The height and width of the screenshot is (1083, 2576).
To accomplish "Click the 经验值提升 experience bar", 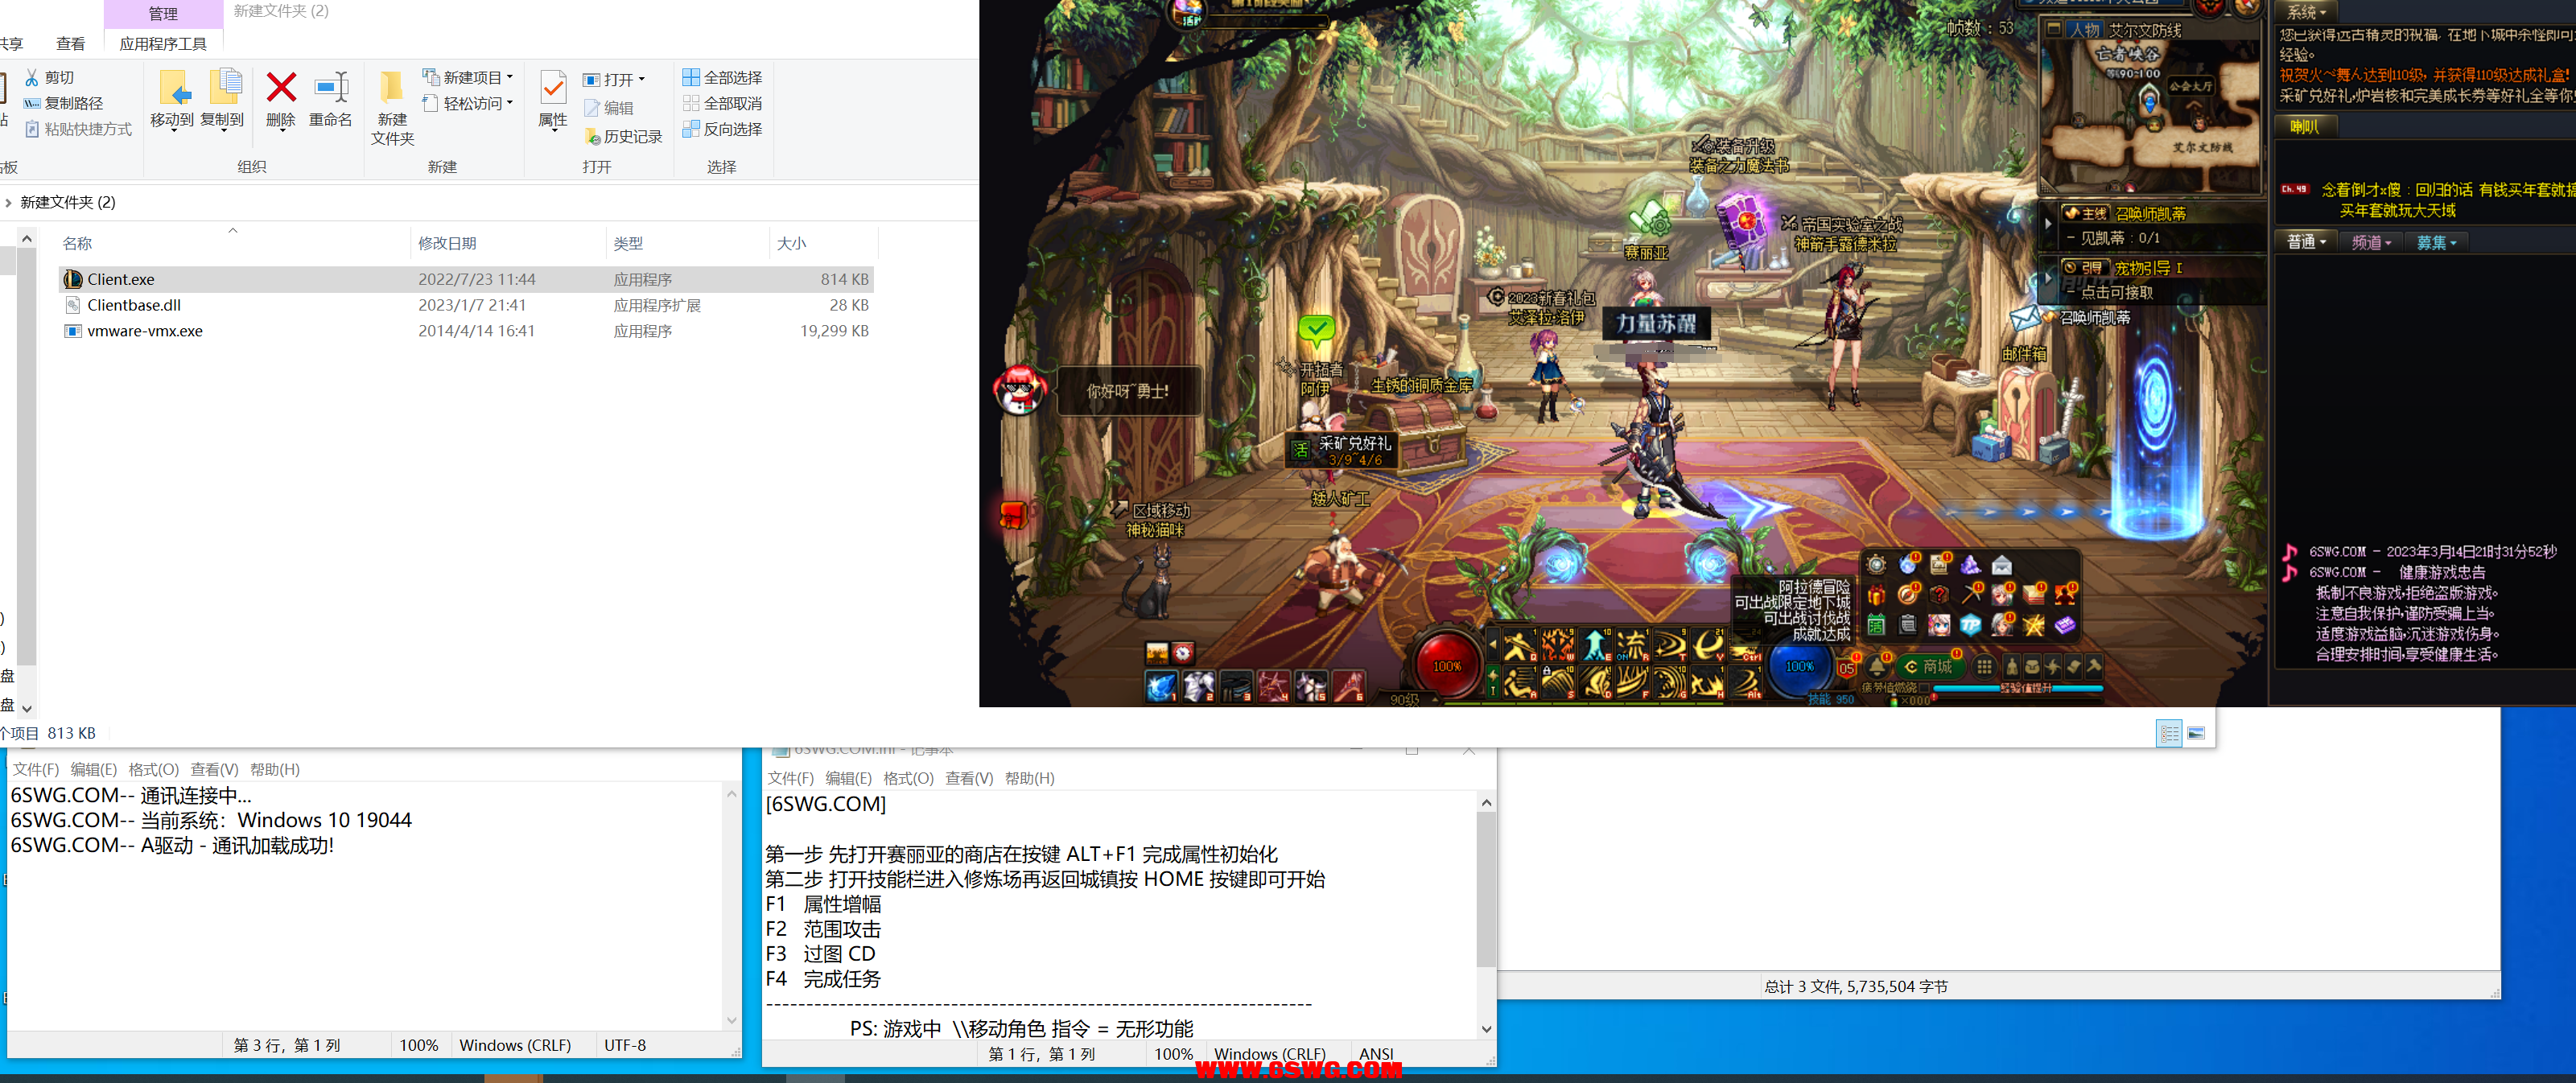I will [x=2019, y=688].
